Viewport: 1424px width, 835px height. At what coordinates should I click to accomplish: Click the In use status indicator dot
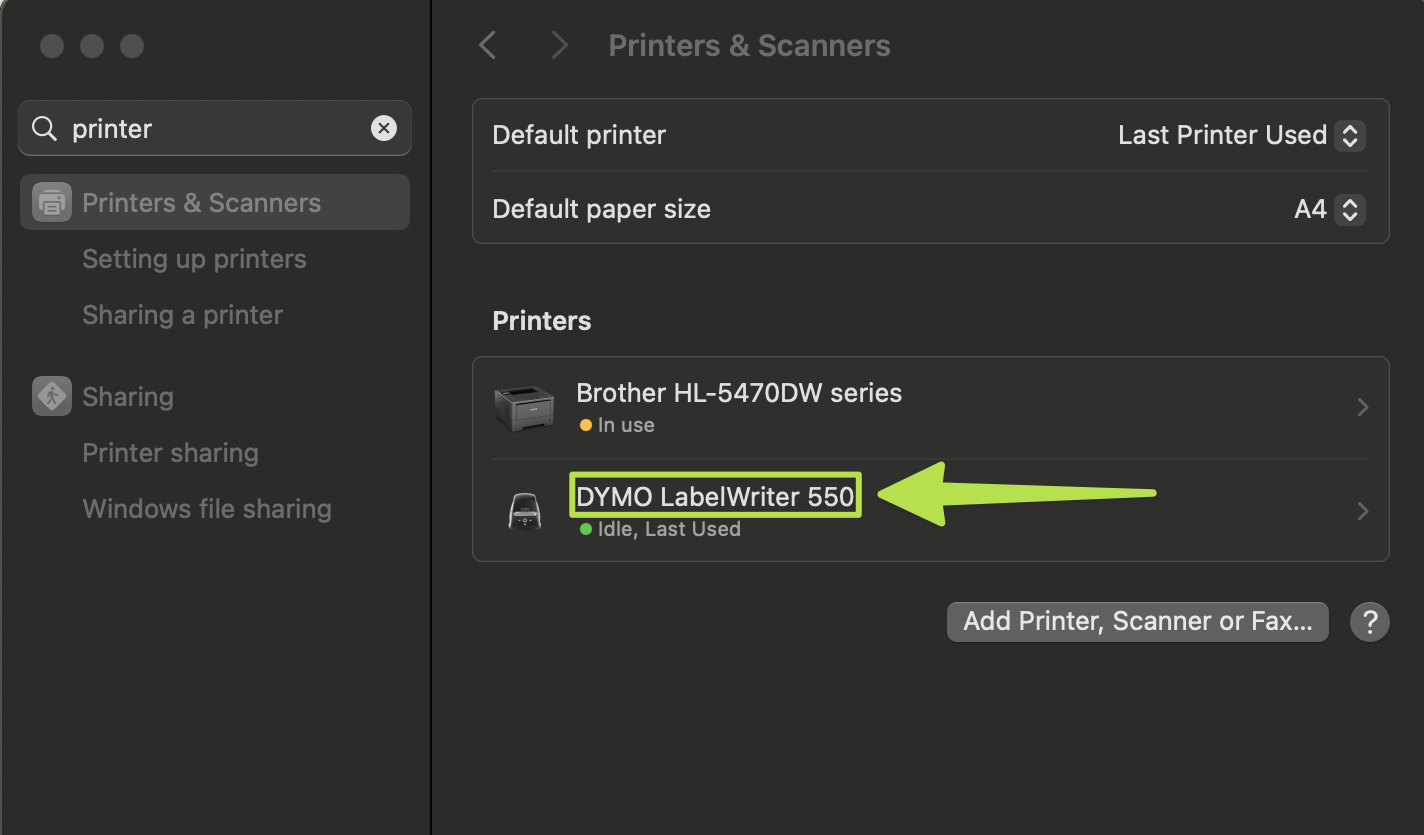point(585,424)
